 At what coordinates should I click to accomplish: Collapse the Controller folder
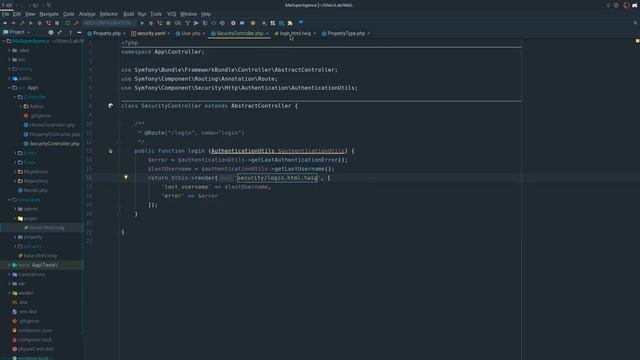15,97
